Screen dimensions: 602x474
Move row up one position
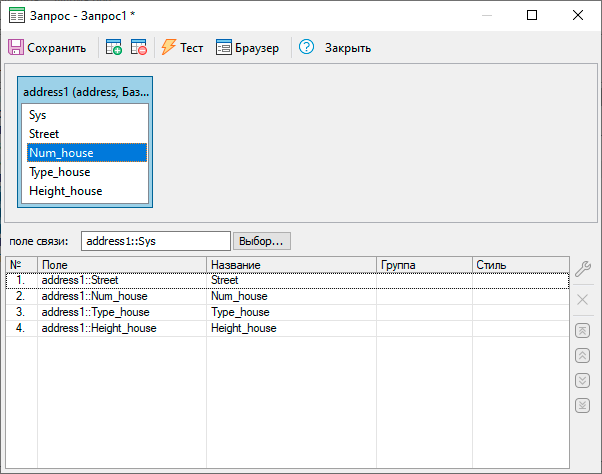[x=583, y=355]
